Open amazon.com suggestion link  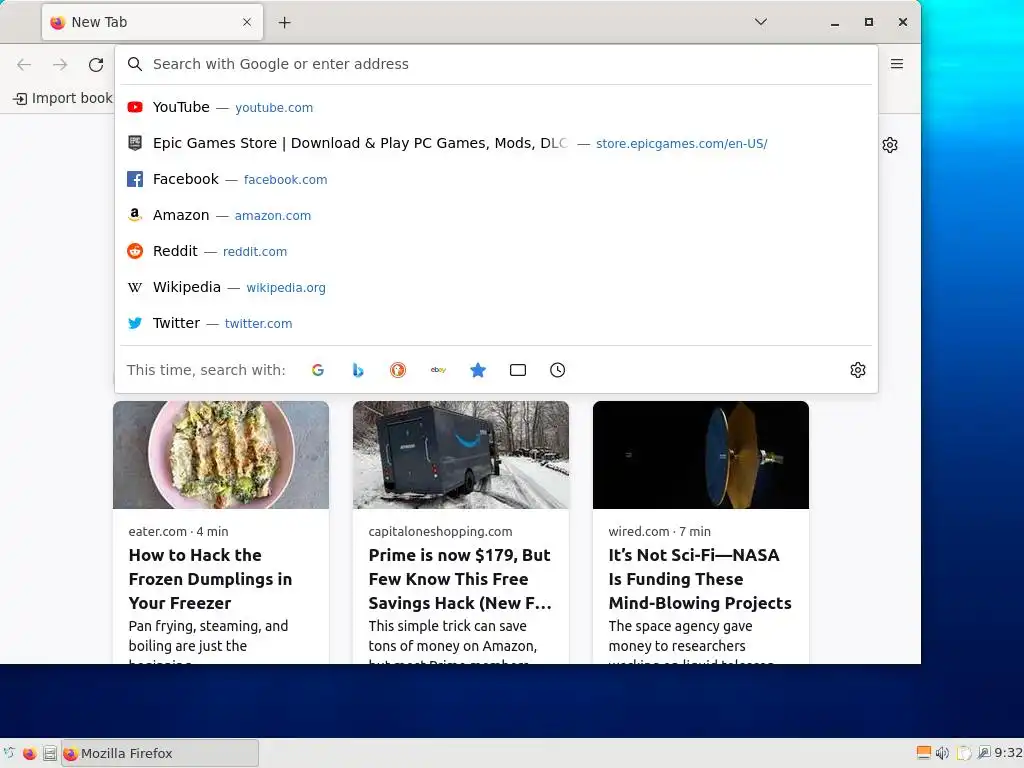click(x=273, y=216)
